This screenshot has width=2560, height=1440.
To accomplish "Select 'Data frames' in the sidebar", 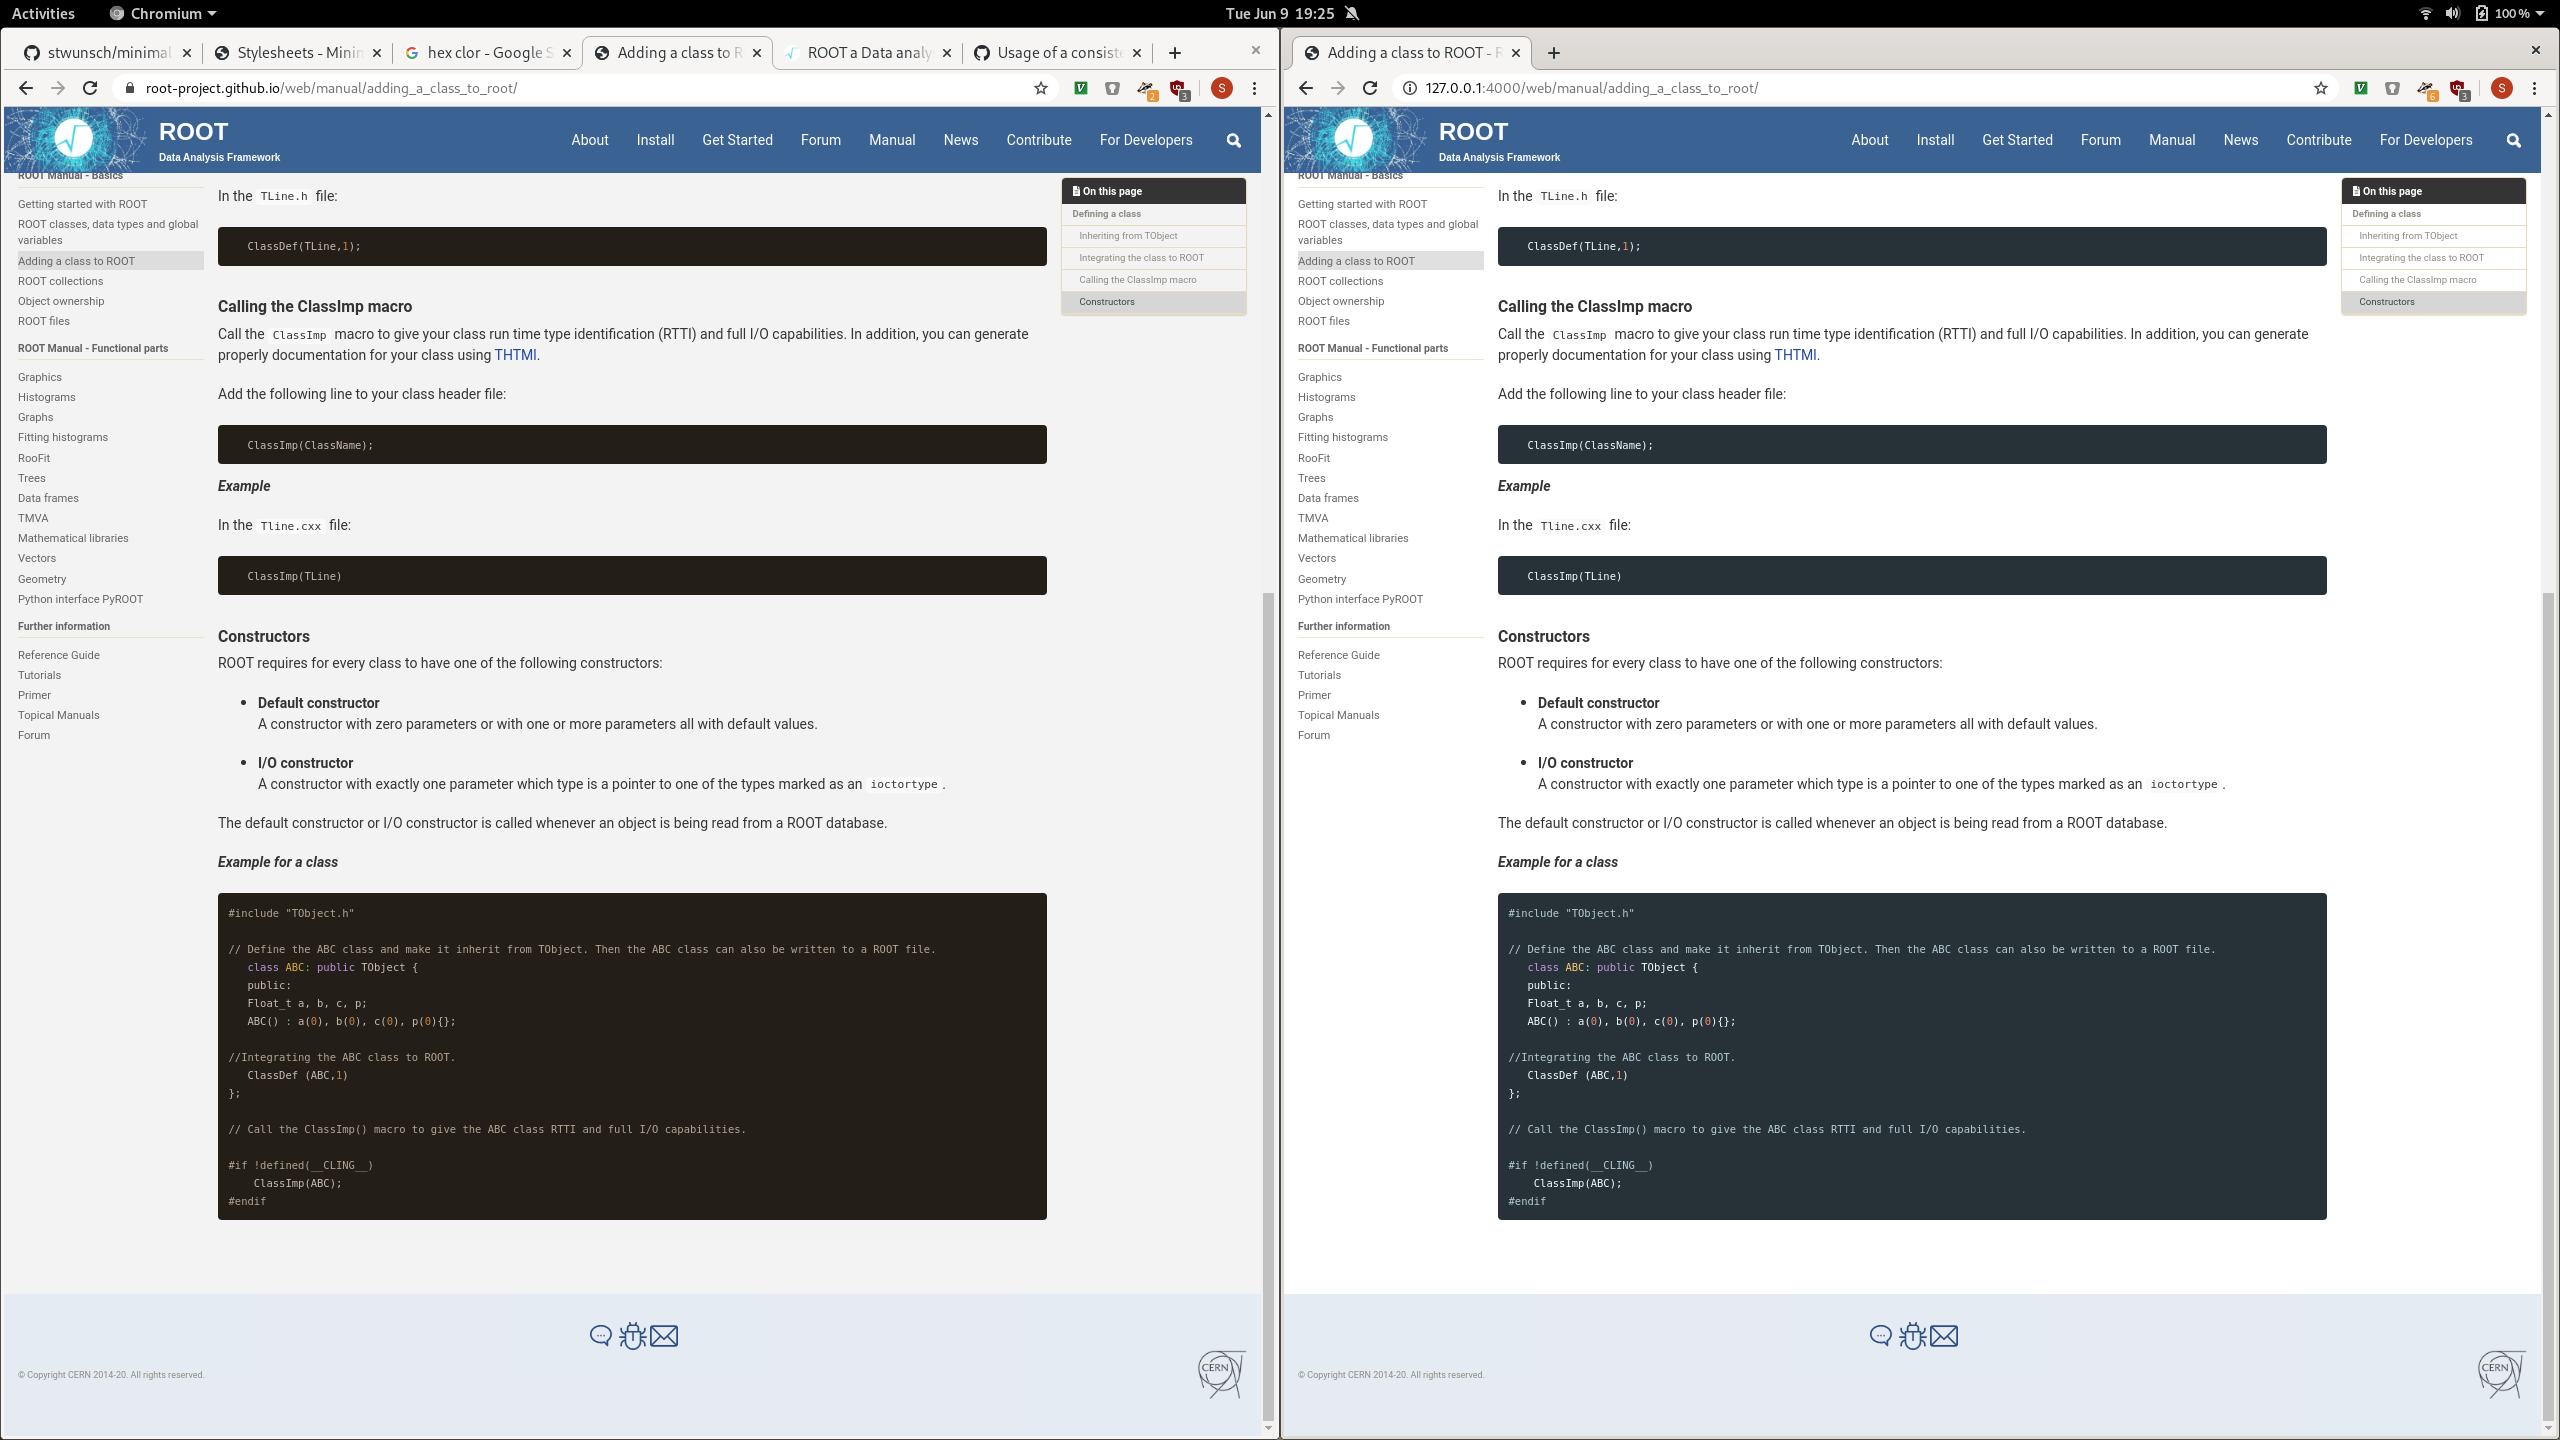I will point(48,498).
